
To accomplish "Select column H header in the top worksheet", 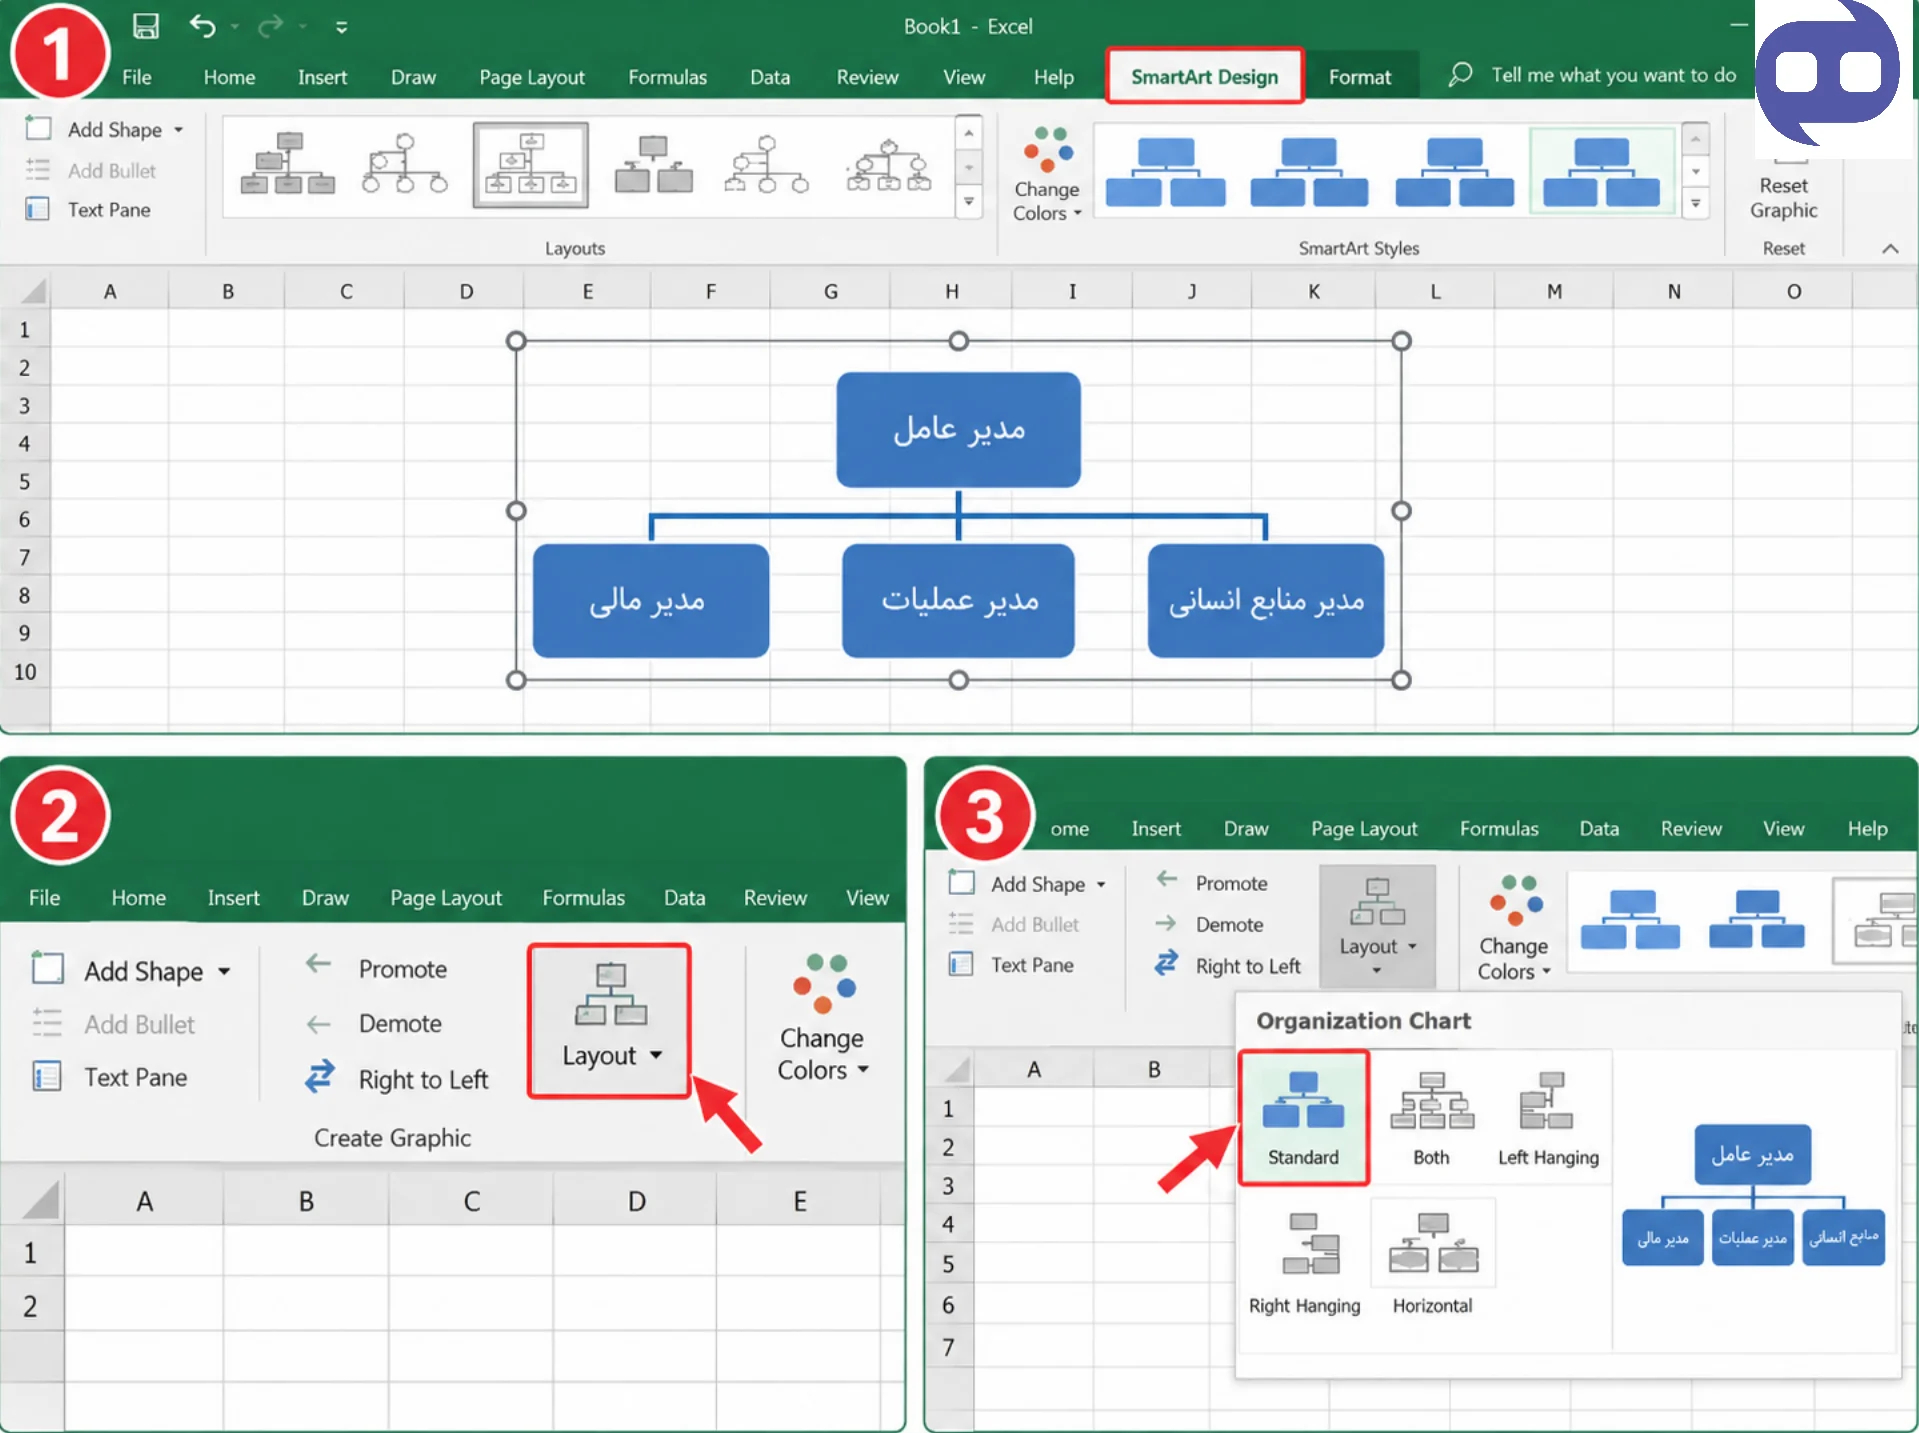I will (x=951, y=291).
